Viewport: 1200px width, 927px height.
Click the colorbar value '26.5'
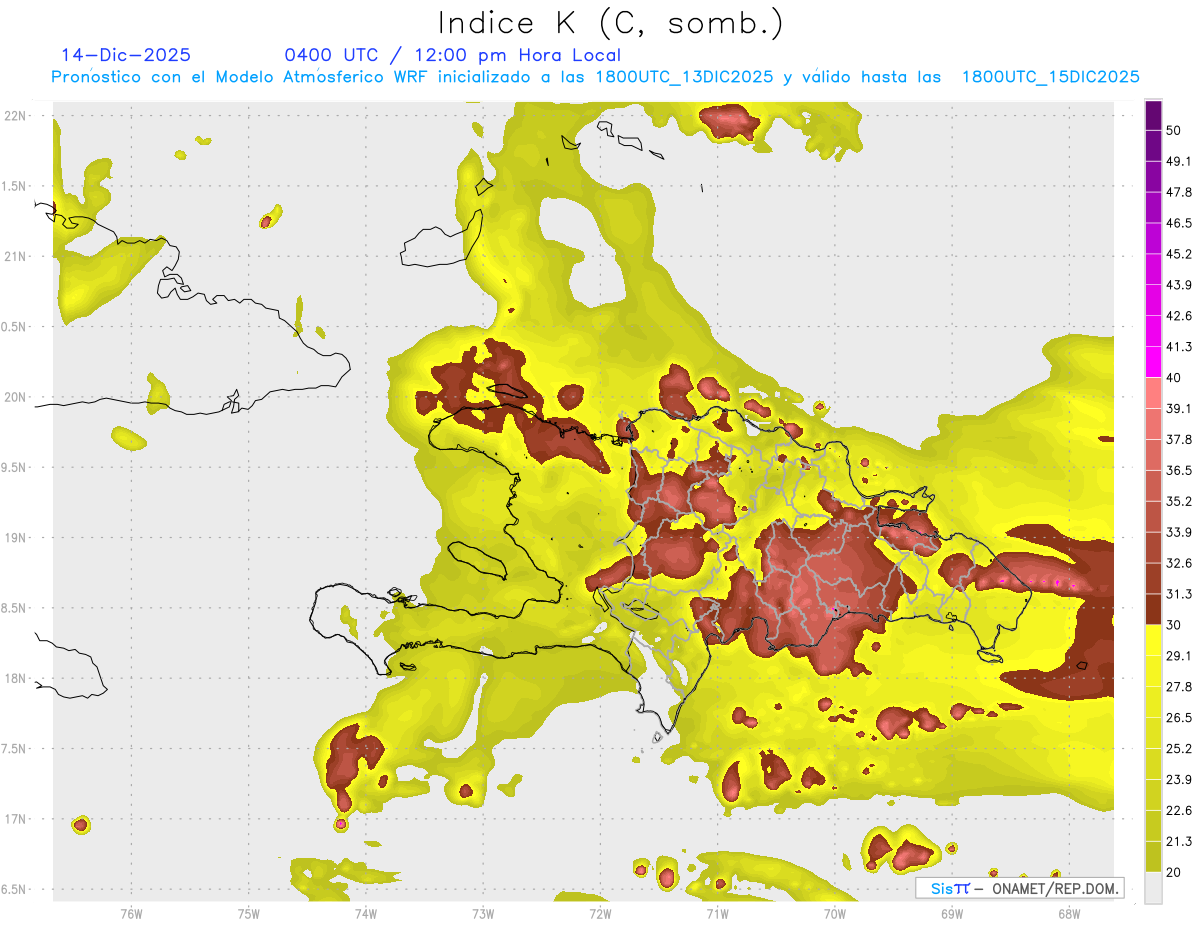(x=1179, y=718)
